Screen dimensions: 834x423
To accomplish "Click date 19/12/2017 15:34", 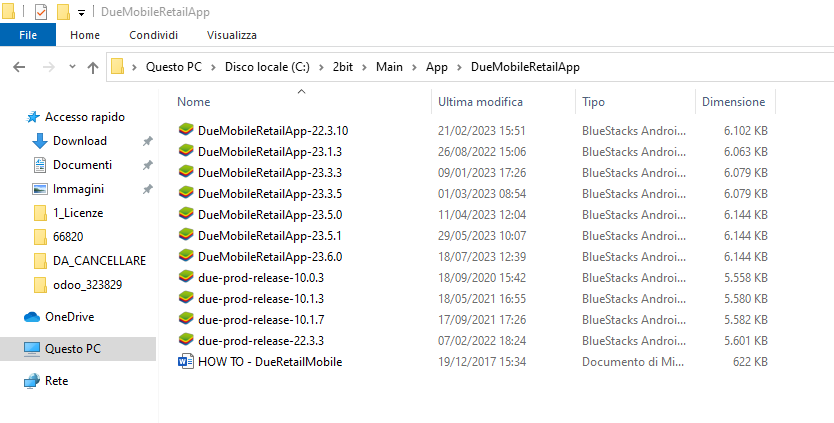I will [x=482, y=362].
